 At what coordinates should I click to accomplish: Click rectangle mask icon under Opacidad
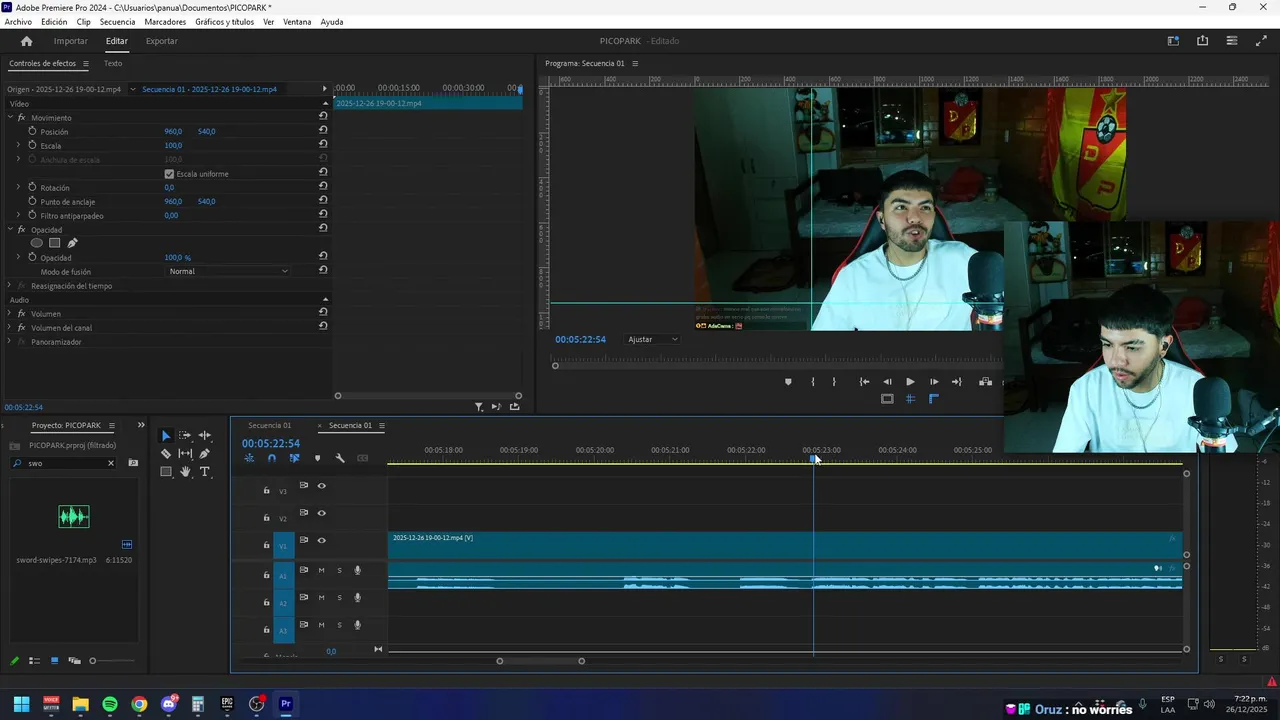55,243
